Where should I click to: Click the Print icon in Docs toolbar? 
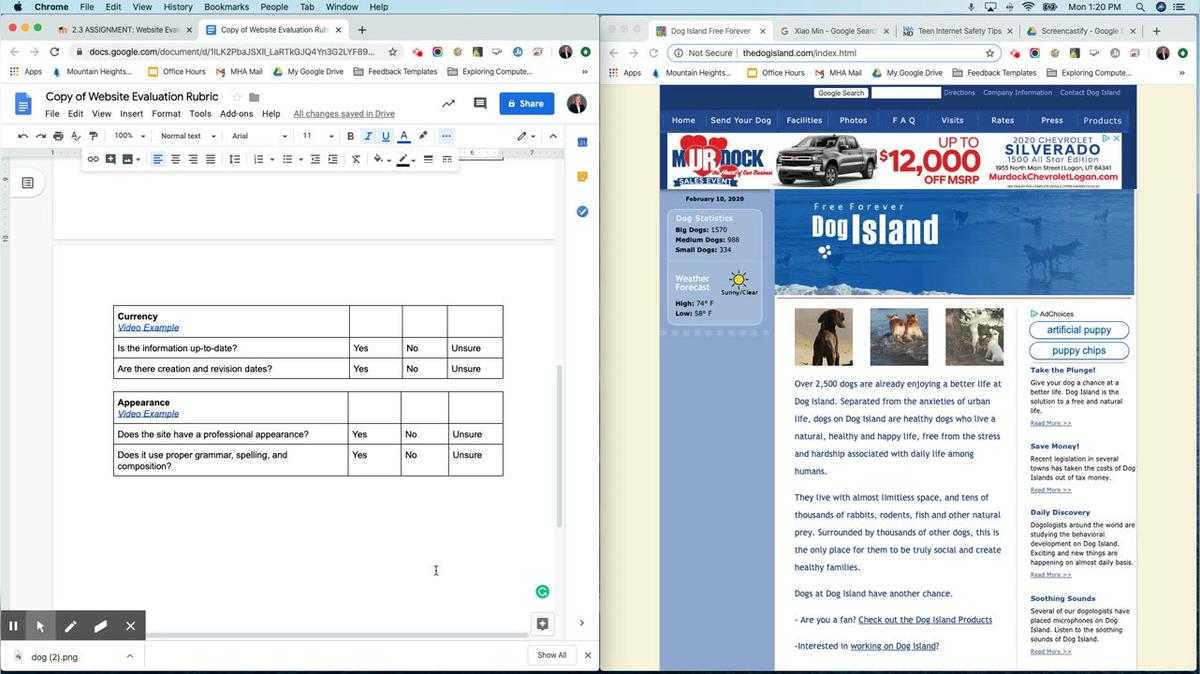tap(58, 136)
